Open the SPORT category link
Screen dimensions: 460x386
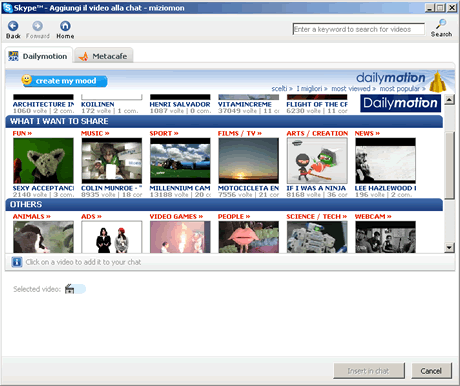pos(164,133)
